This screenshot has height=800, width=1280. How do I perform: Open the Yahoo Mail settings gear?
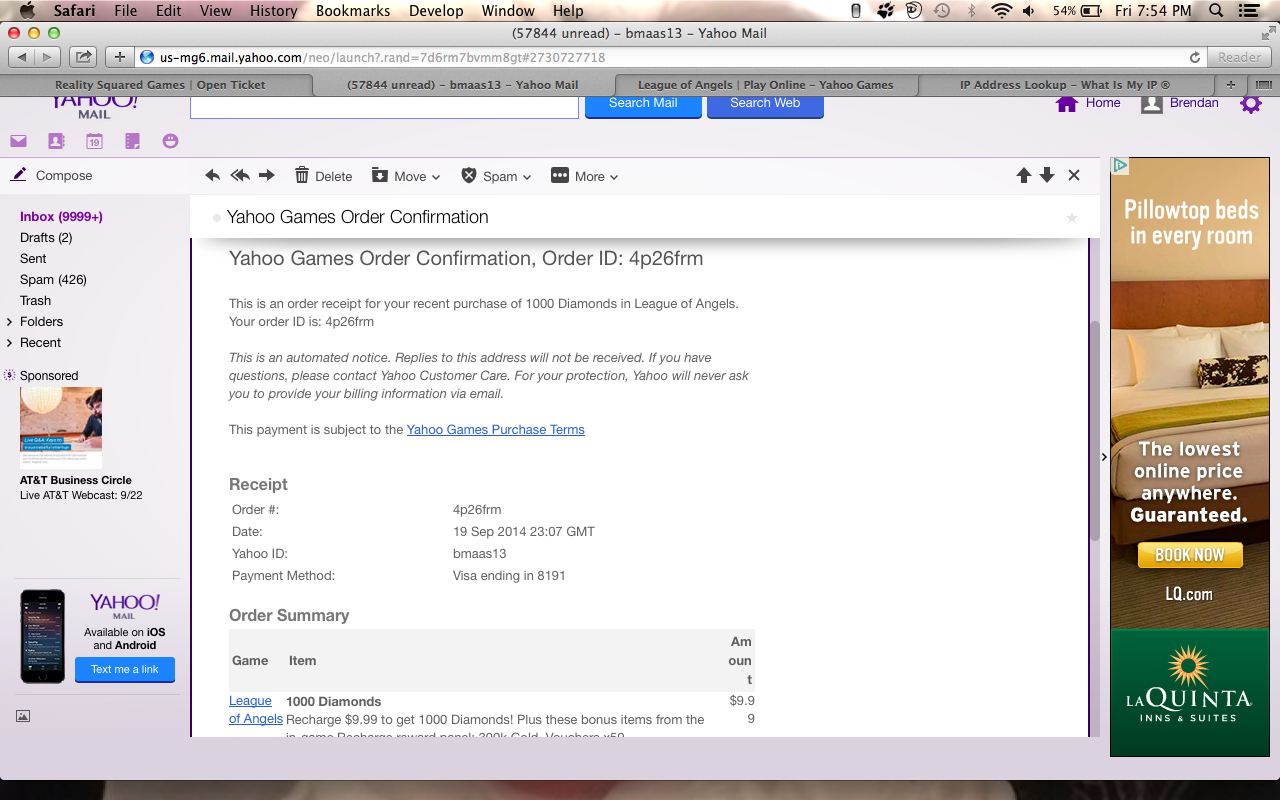1251,104
